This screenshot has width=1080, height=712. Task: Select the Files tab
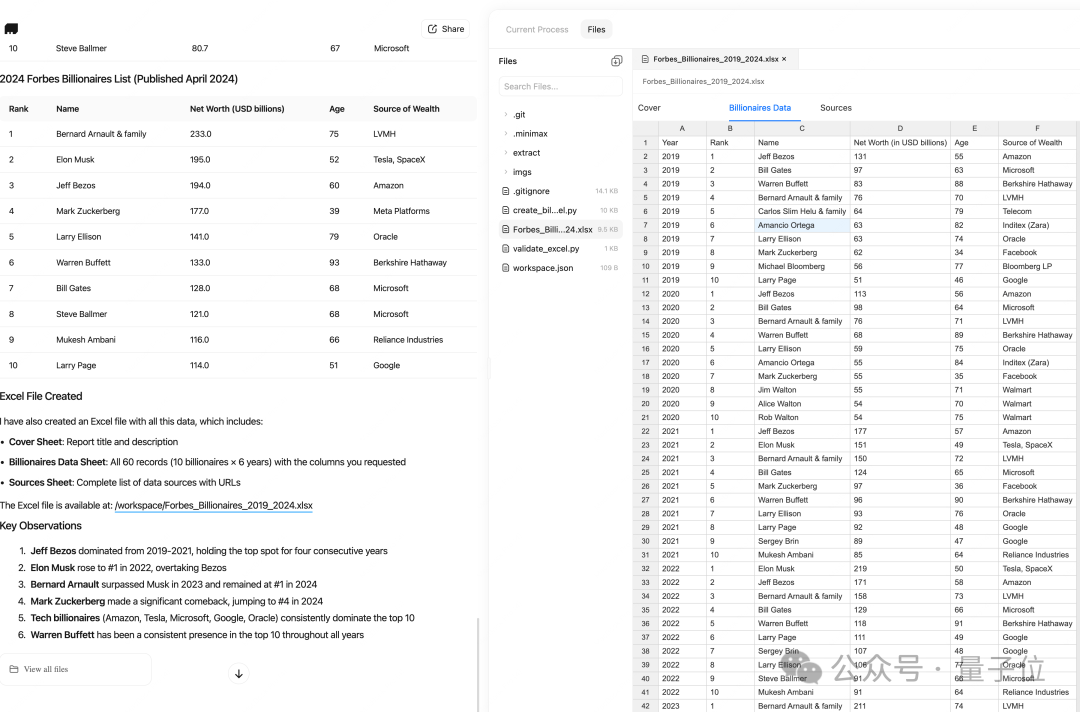point(596,30)
